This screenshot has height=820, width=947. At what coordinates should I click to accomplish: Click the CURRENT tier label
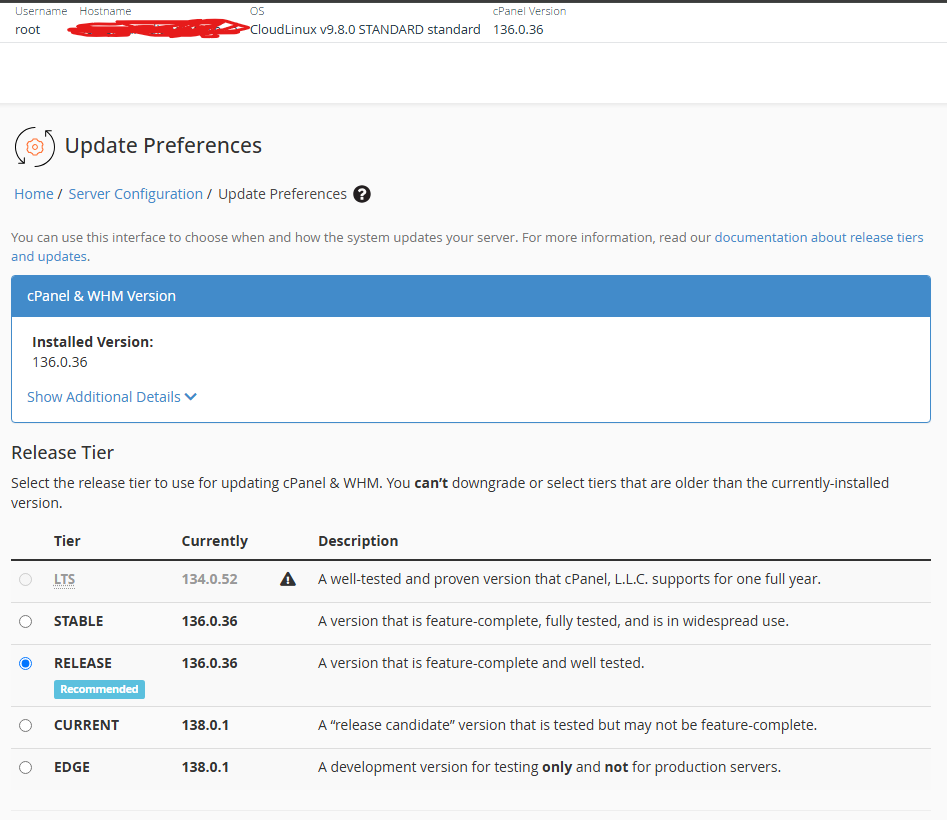[x=86, y=725]
